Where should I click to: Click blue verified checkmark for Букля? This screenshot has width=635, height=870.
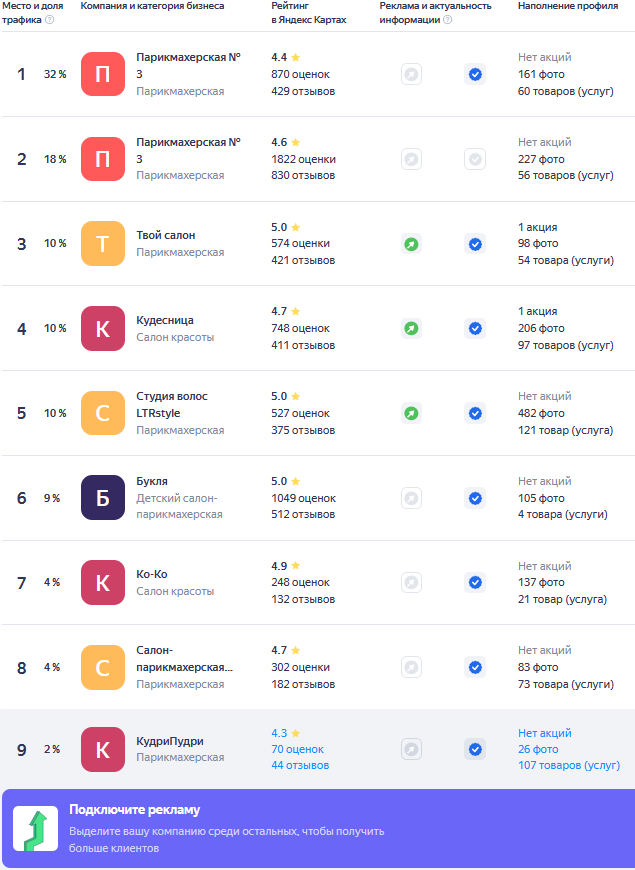[475, 498]
